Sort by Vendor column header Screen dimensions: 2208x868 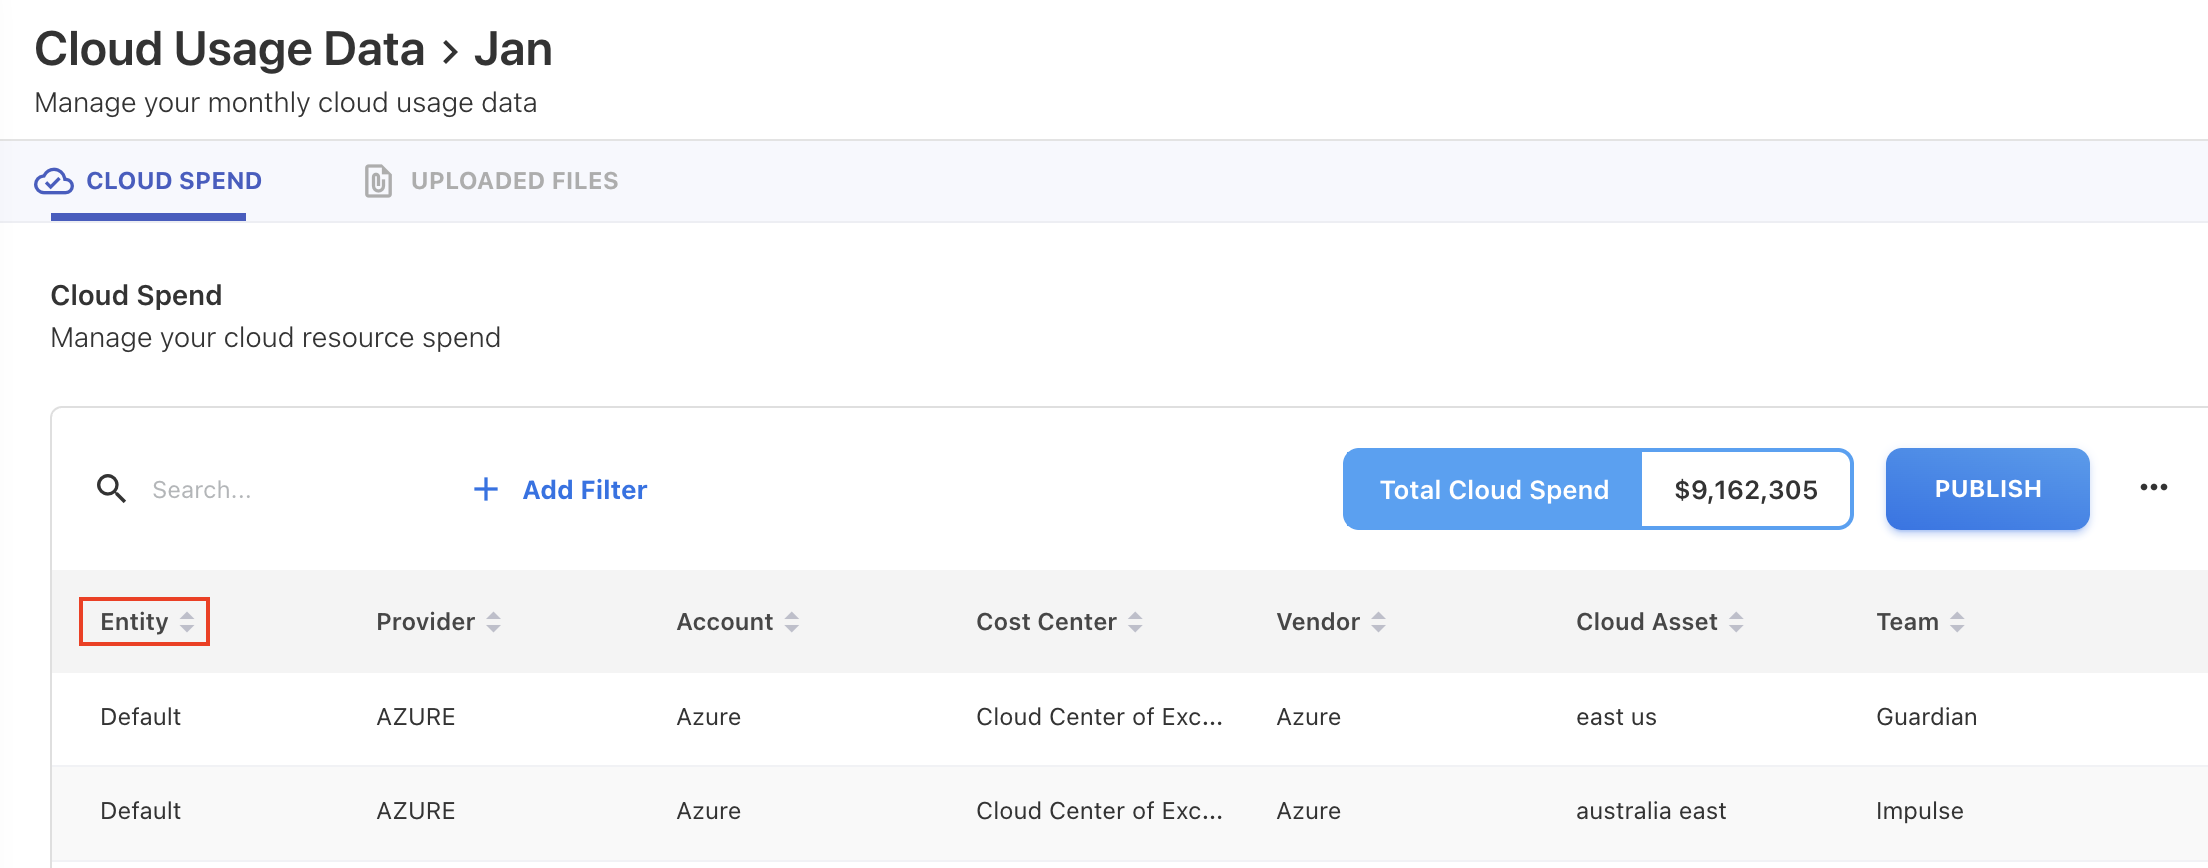tap(1317, 622)
